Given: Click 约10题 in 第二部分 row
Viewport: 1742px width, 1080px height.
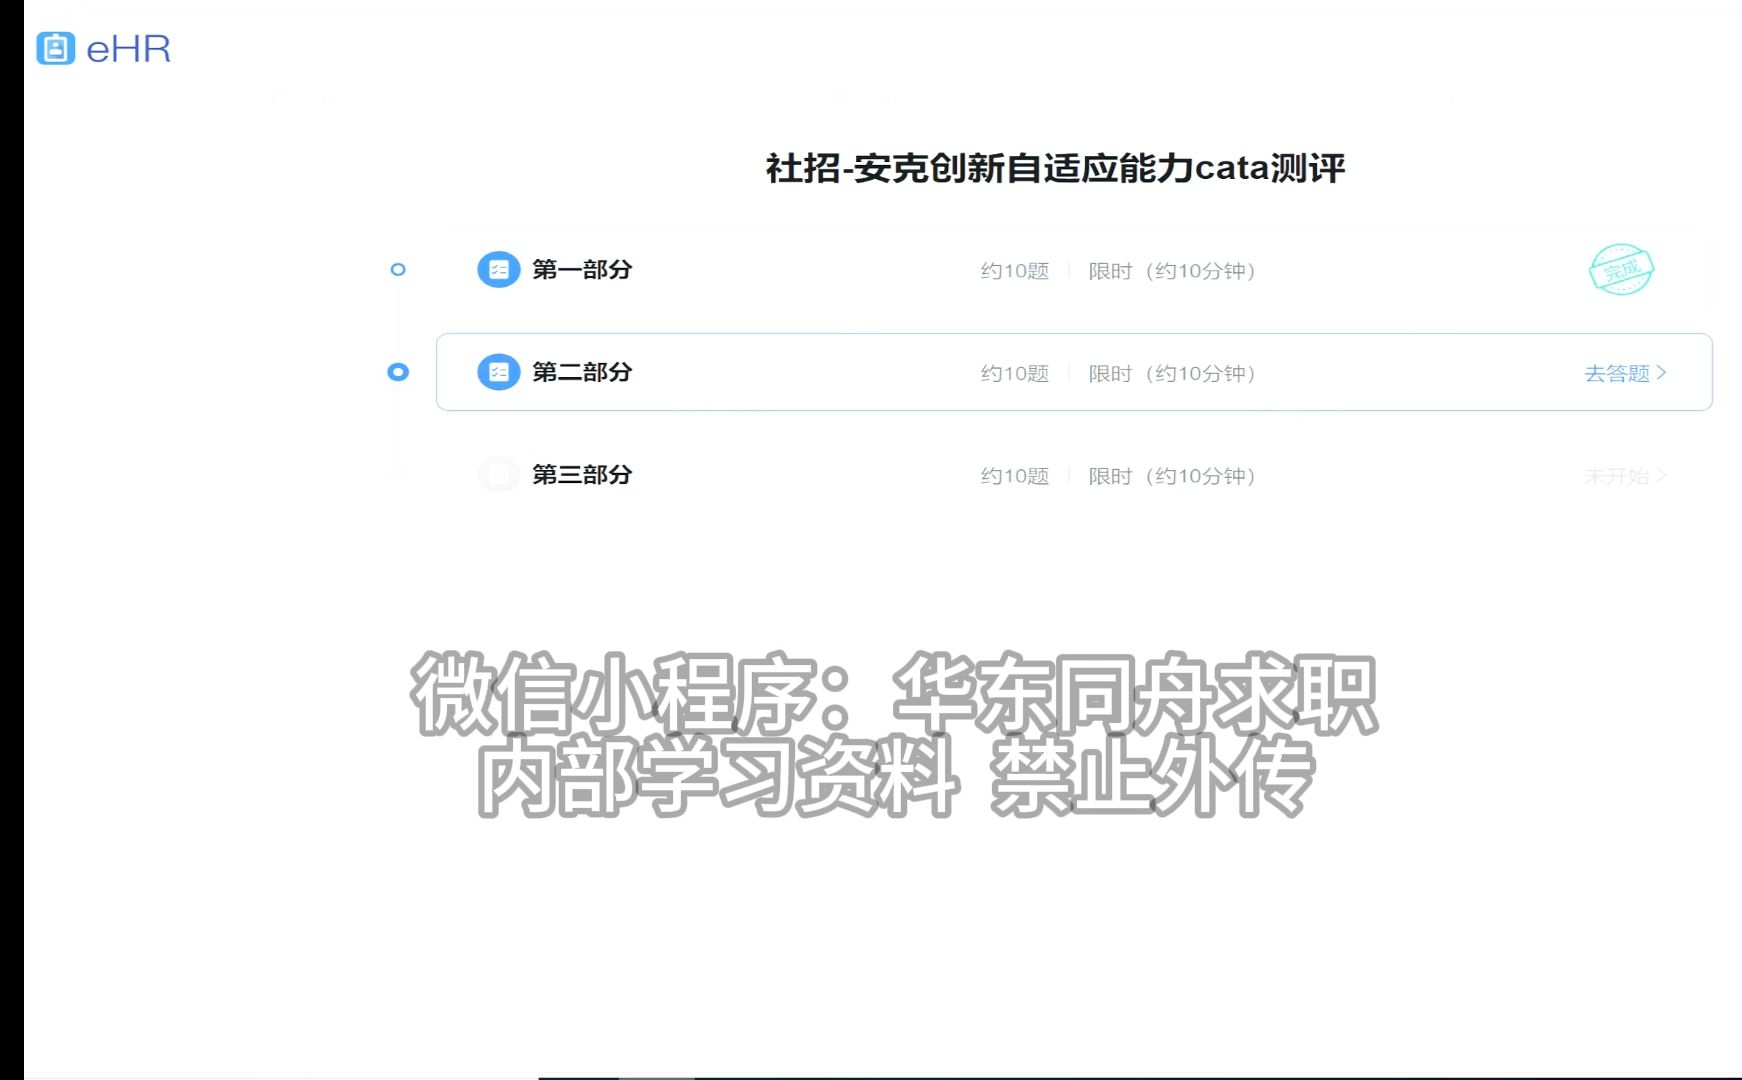Looking at the screenshot, I should (x=1014, y=373).
